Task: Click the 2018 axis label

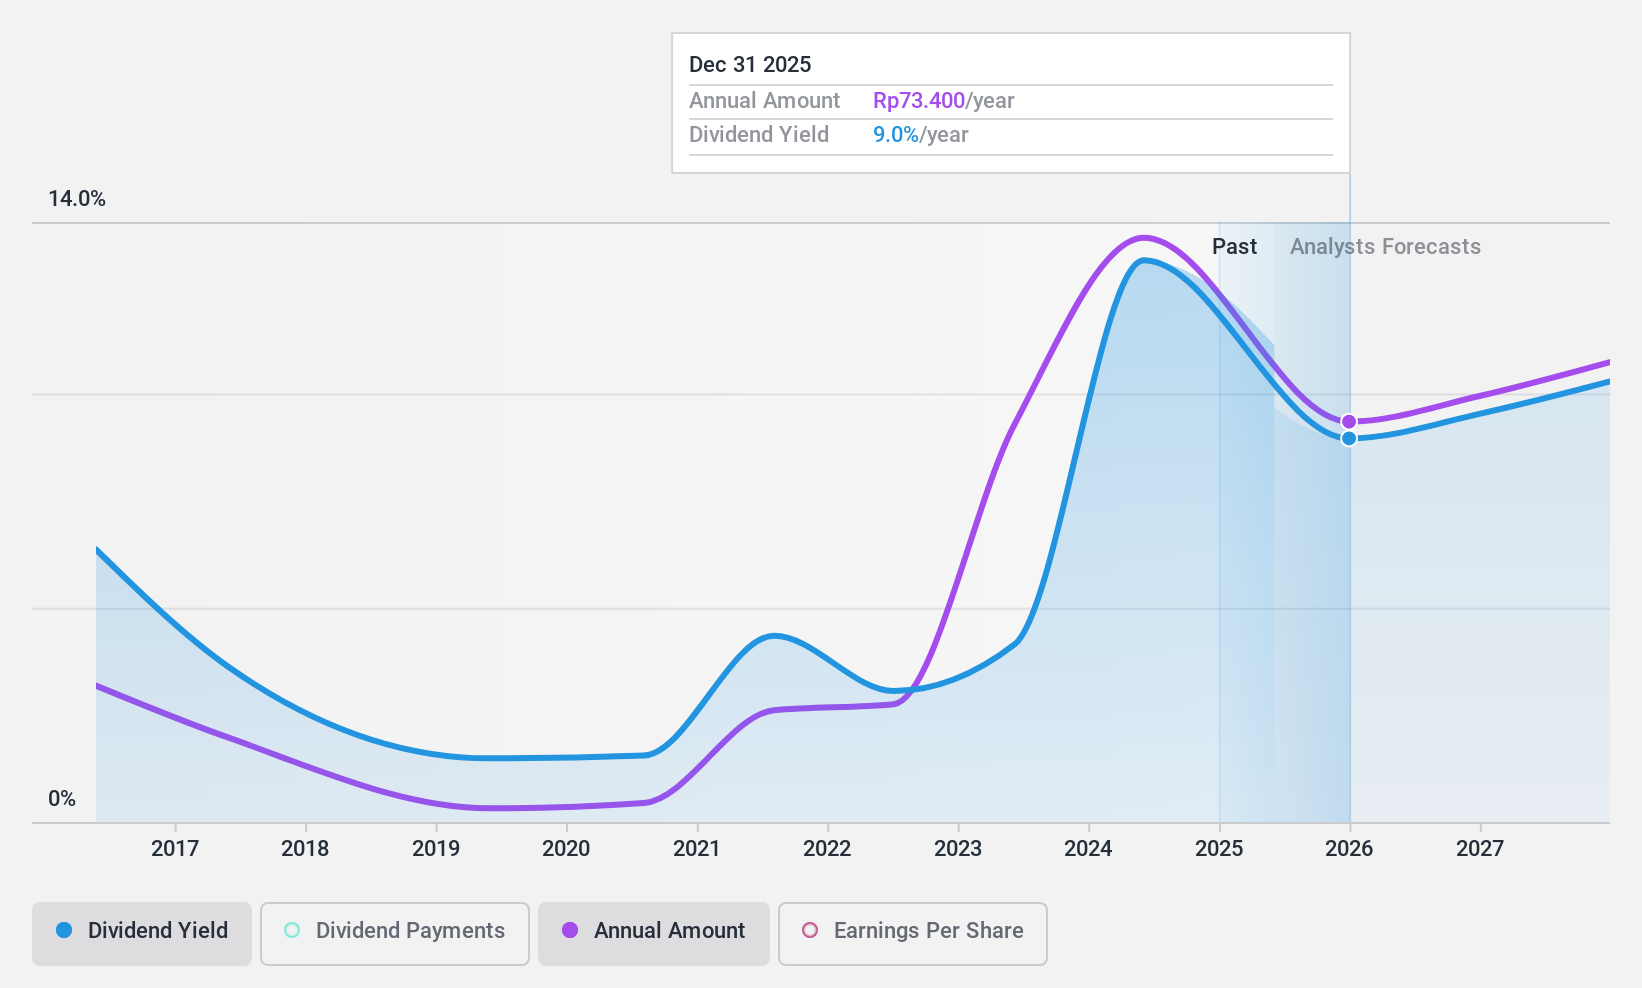Action: (x=305, y=849)
